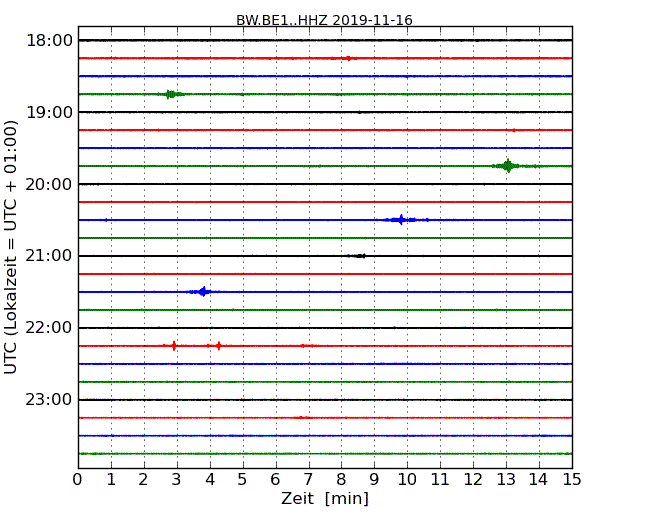Viewport: 650px width, 520px height.
Task: Select first red spike near minute 3
Action: [174, 345]
